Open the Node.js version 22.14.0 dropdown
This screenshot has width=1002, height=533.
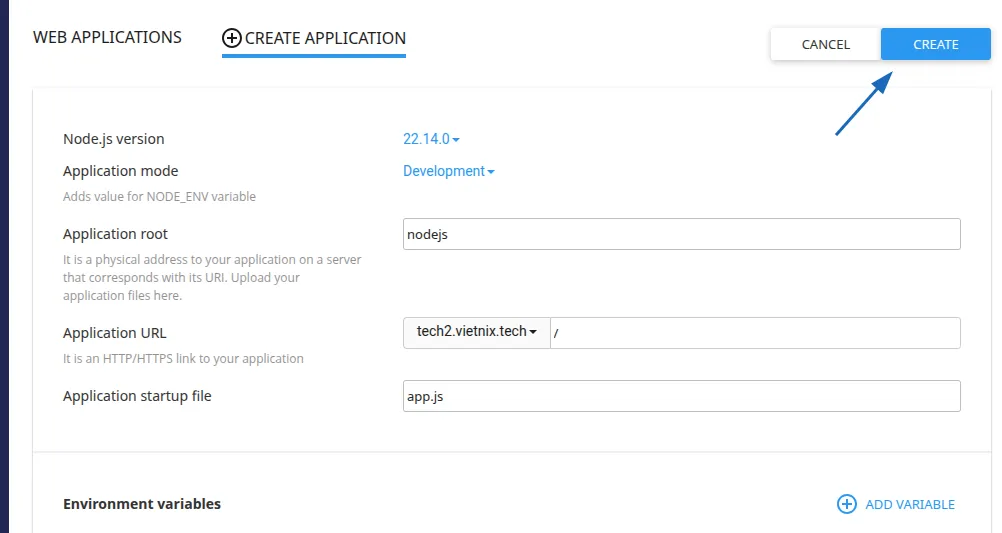coord(431,140)
